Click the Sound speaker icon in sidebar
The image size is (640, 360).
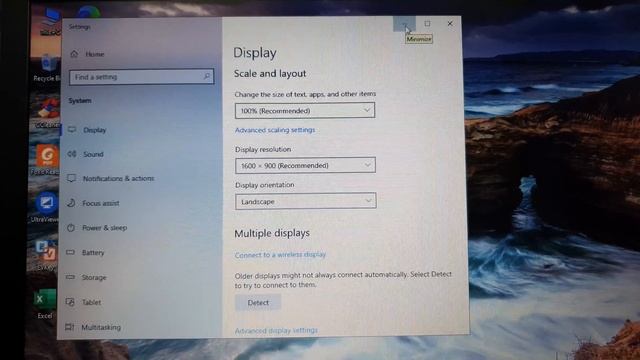tap(72, 154)
